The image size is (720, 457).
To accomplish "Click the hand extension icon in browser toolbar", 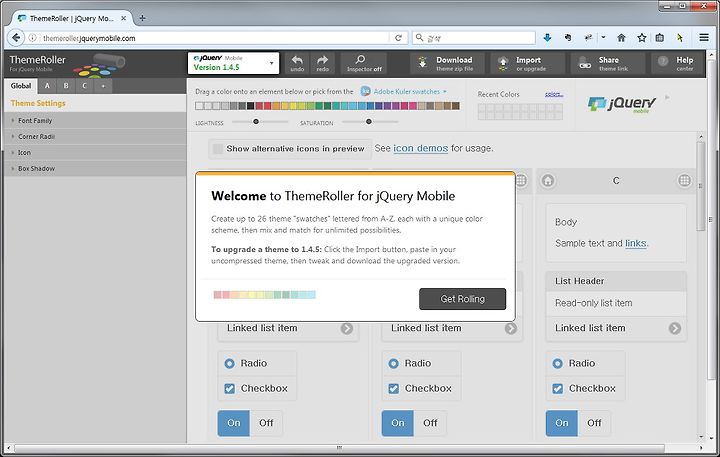I will tap(568, 38).
